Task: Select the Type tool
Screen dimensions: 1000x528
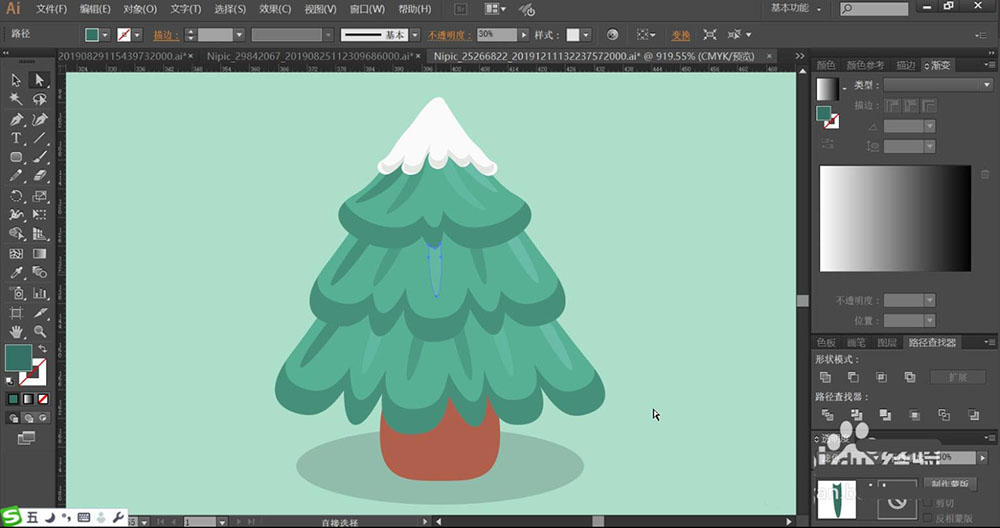Action: coord(17,138)
